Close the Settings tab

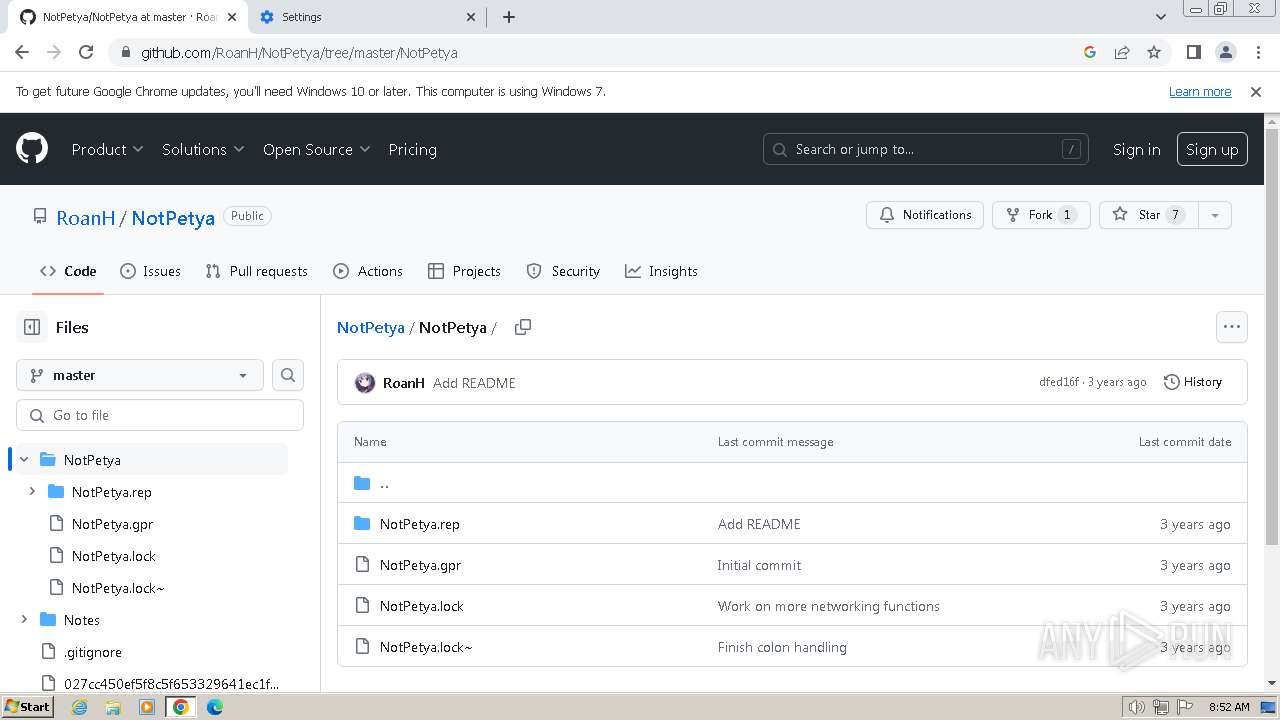(x=472, y=17)
